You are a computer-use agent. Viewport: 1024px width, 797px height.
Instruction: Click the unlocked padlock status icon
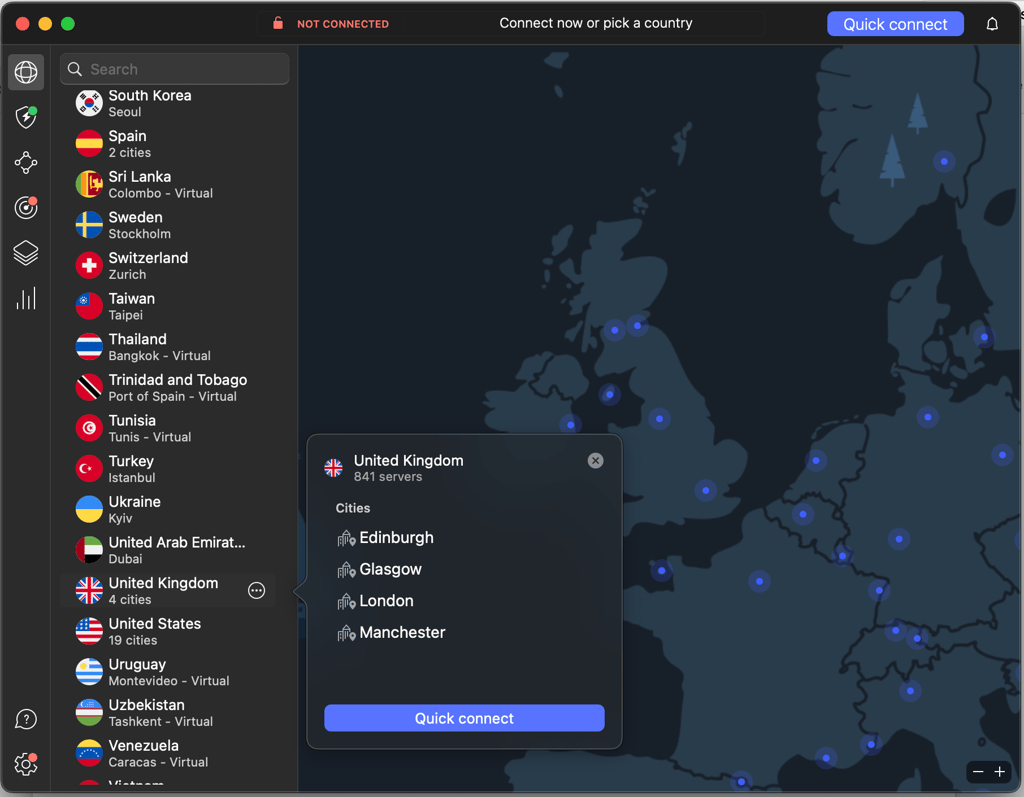pos(278,24)
